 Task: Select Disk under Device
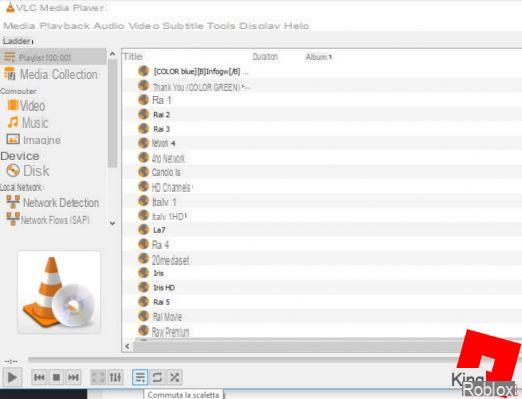point(28,171)
